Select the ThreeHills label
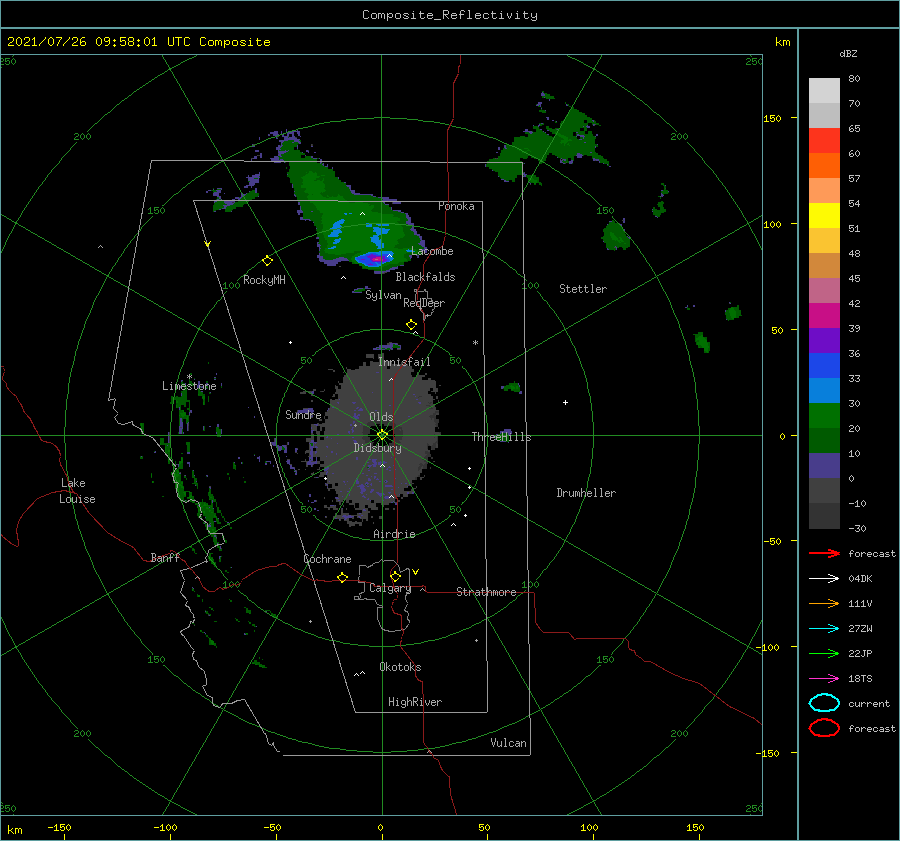This screenshot has height=841, width=900. click(x=501, y=437)
